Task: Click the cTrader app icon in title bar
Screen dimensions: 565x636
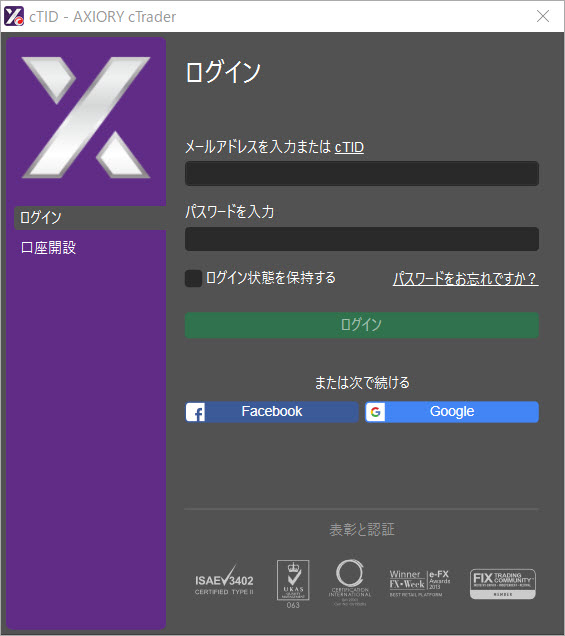Action: click(14, 16)
